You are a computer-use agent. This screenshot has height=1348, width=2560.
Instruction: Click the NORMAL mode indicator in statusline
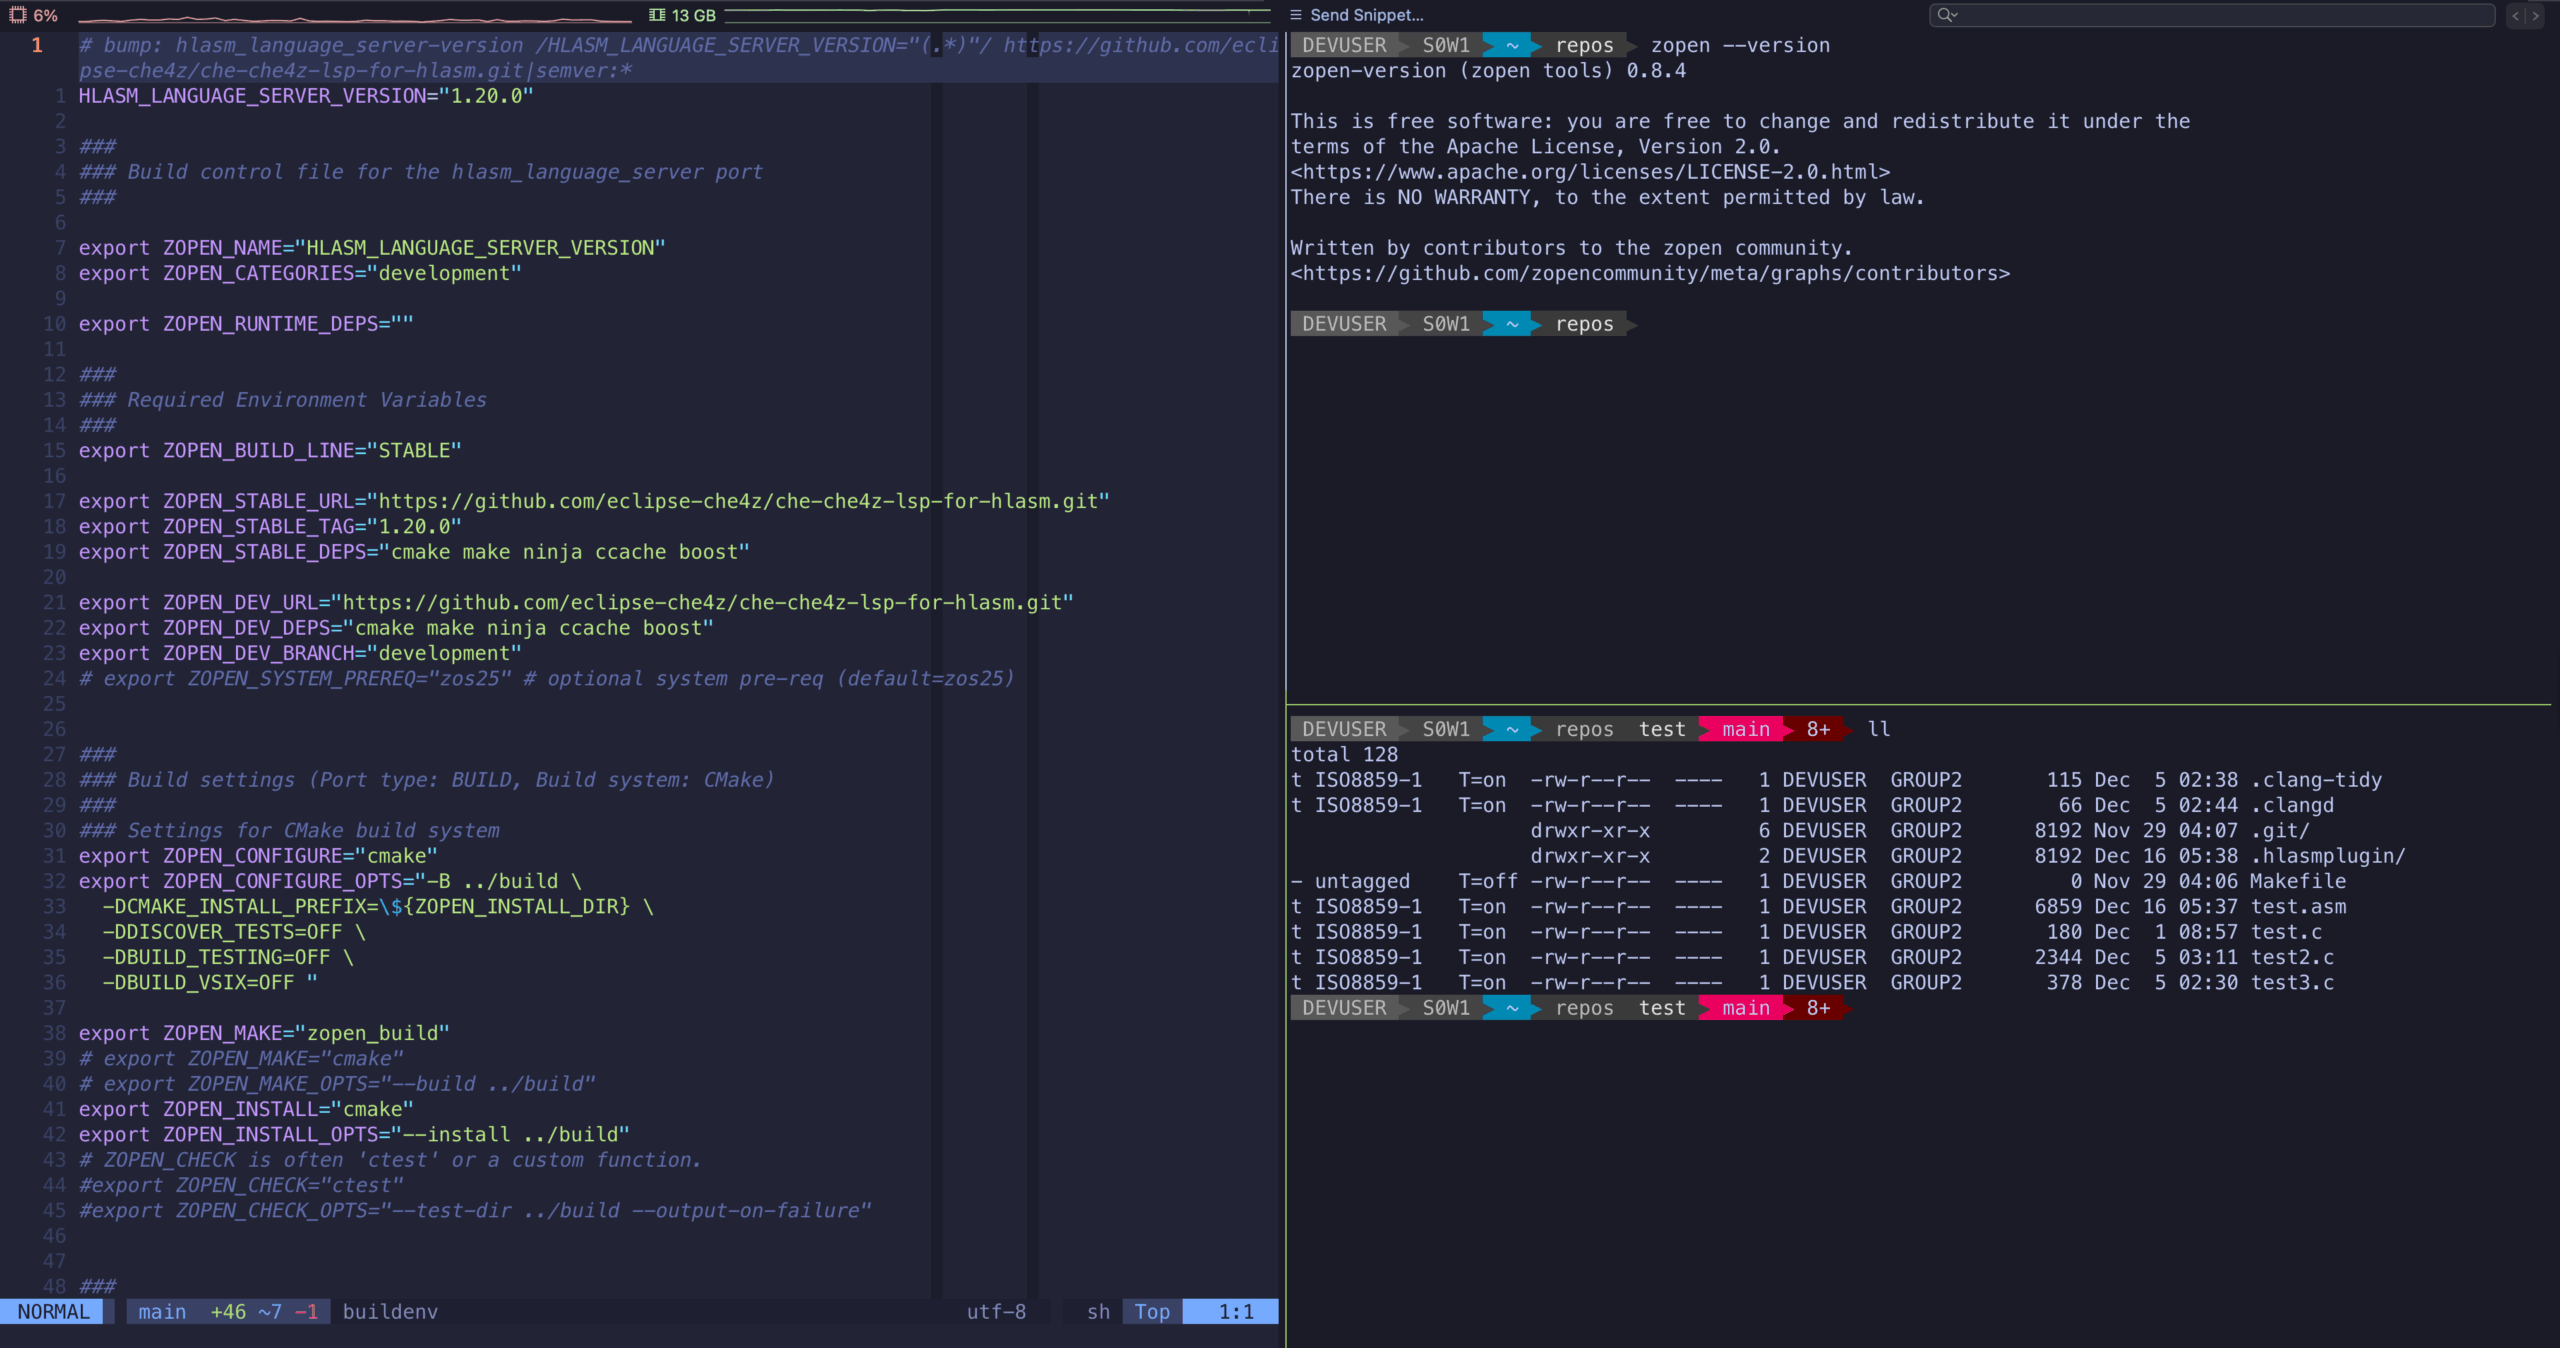pyautogui.click(x=53, y=1311)
